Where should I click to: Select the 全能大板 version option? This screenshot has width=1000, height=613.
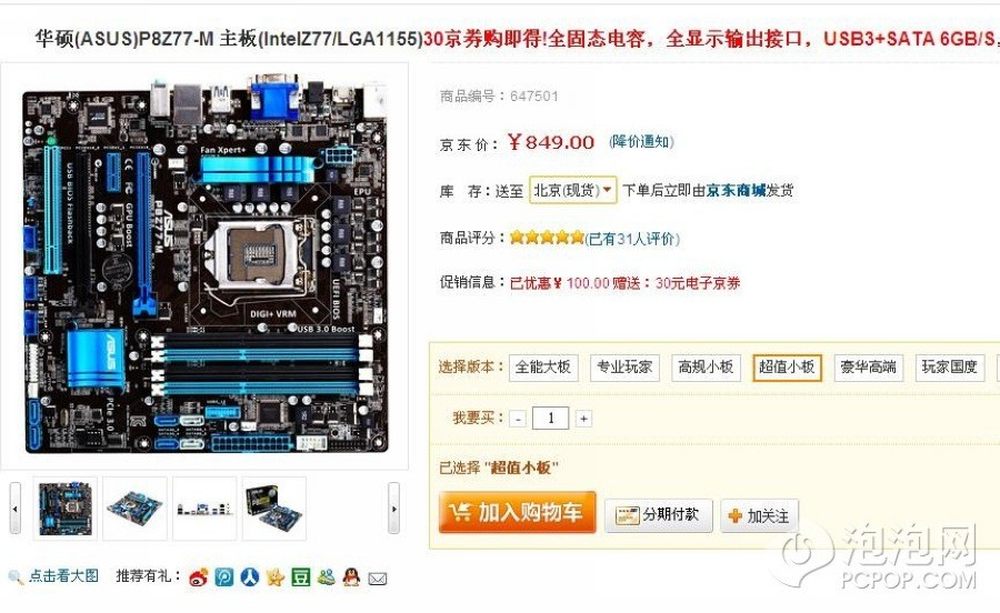(543, 367)
